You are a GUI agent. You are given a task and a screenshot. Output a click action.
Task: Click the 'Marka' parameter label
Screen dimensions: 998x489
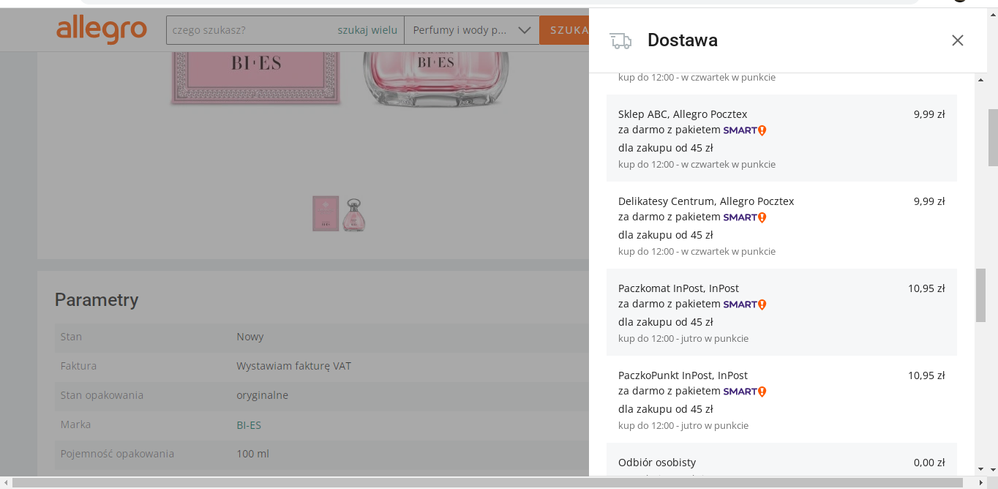(x=75, y=425)
